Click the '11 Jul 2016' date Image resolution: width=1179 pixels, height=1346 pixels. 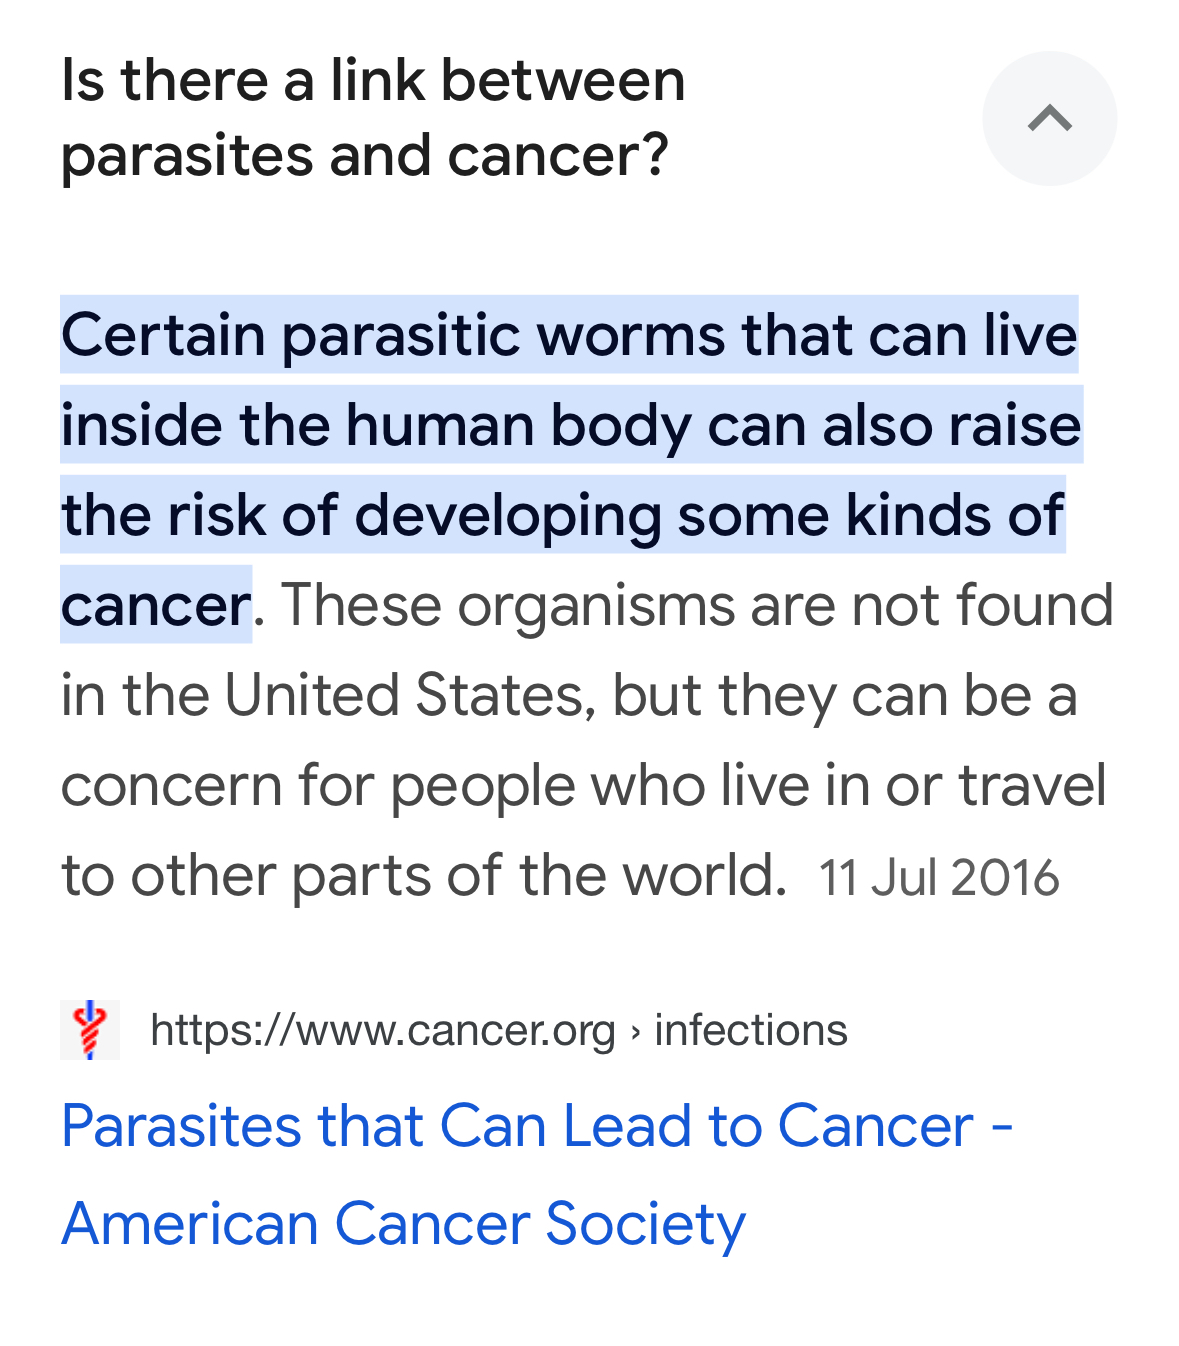coord(939,878)
